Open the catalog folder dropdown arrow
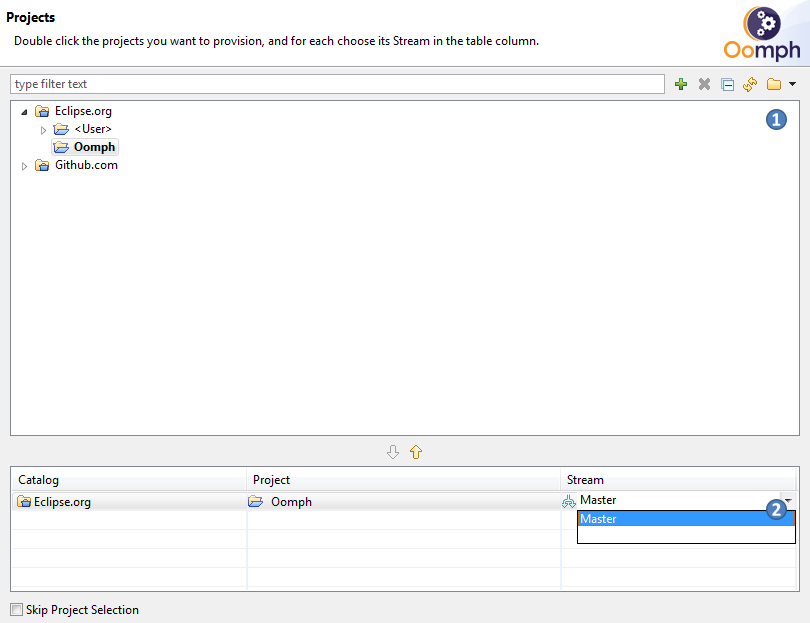This screenshot has width=810, height=623. tap(792, 85)
